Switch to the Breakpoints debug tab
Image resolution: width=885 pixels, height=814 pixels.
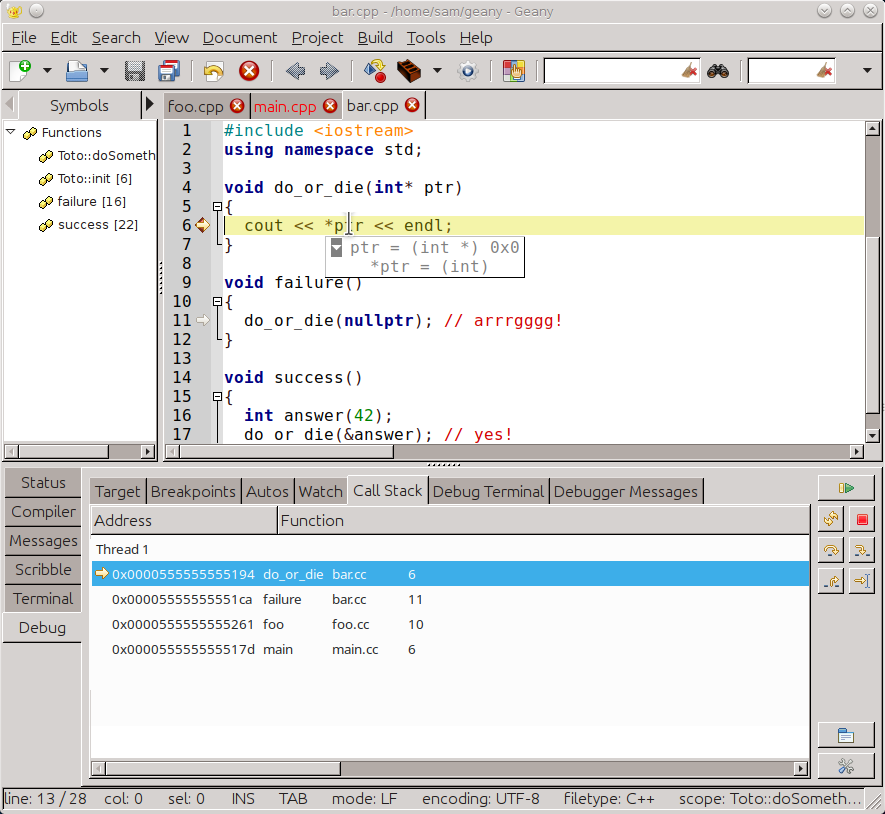(193, 491)
